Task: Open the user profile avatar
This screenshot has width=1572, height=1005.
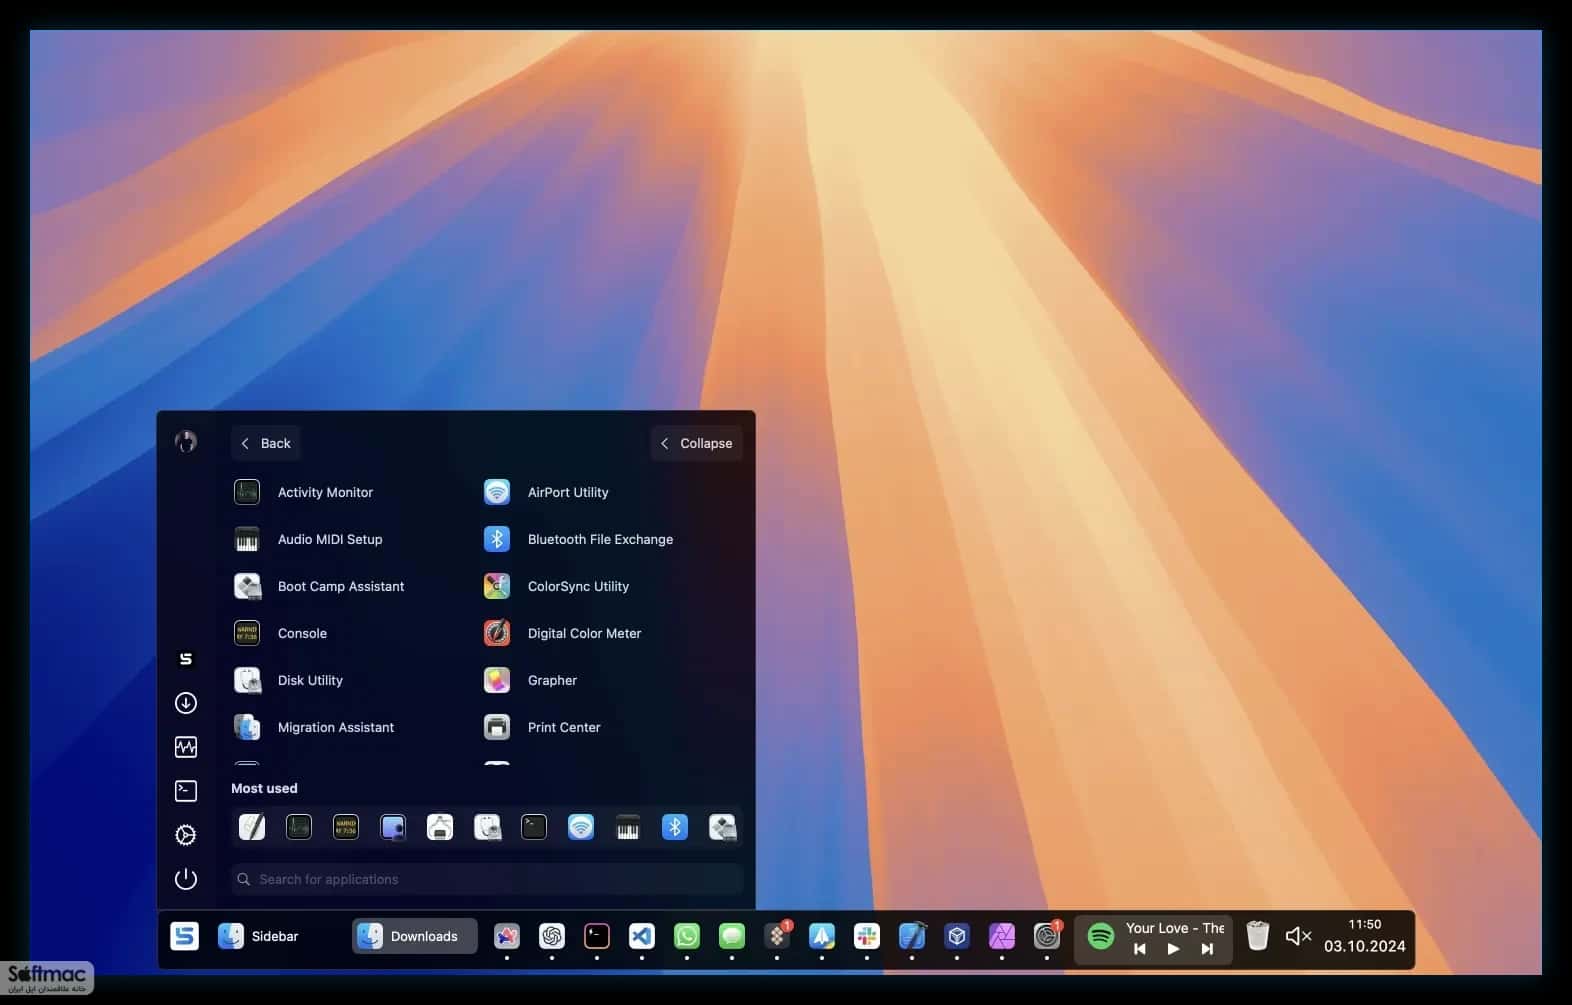Action: (x=186, y=441)
